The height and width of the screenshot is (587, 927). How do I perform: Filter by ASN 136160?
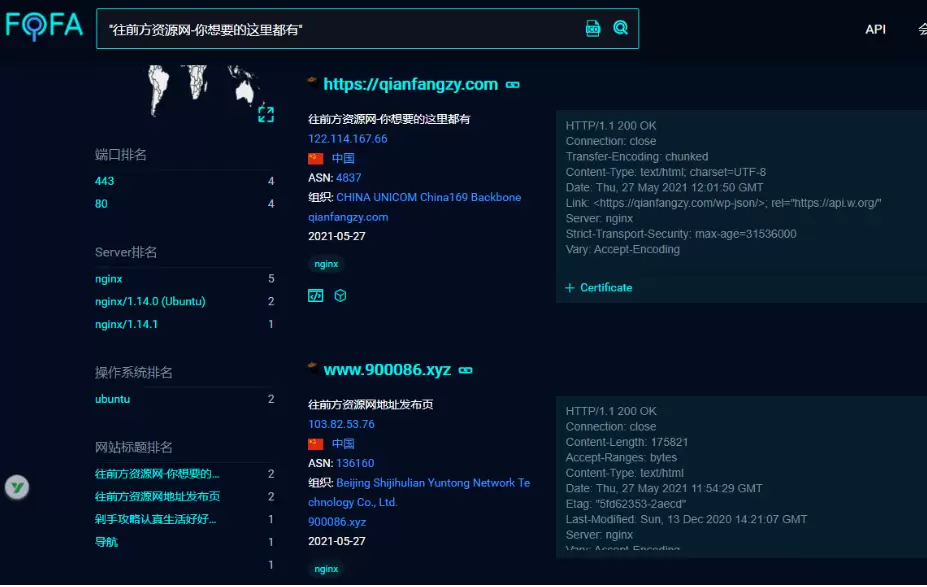(355, 463)
